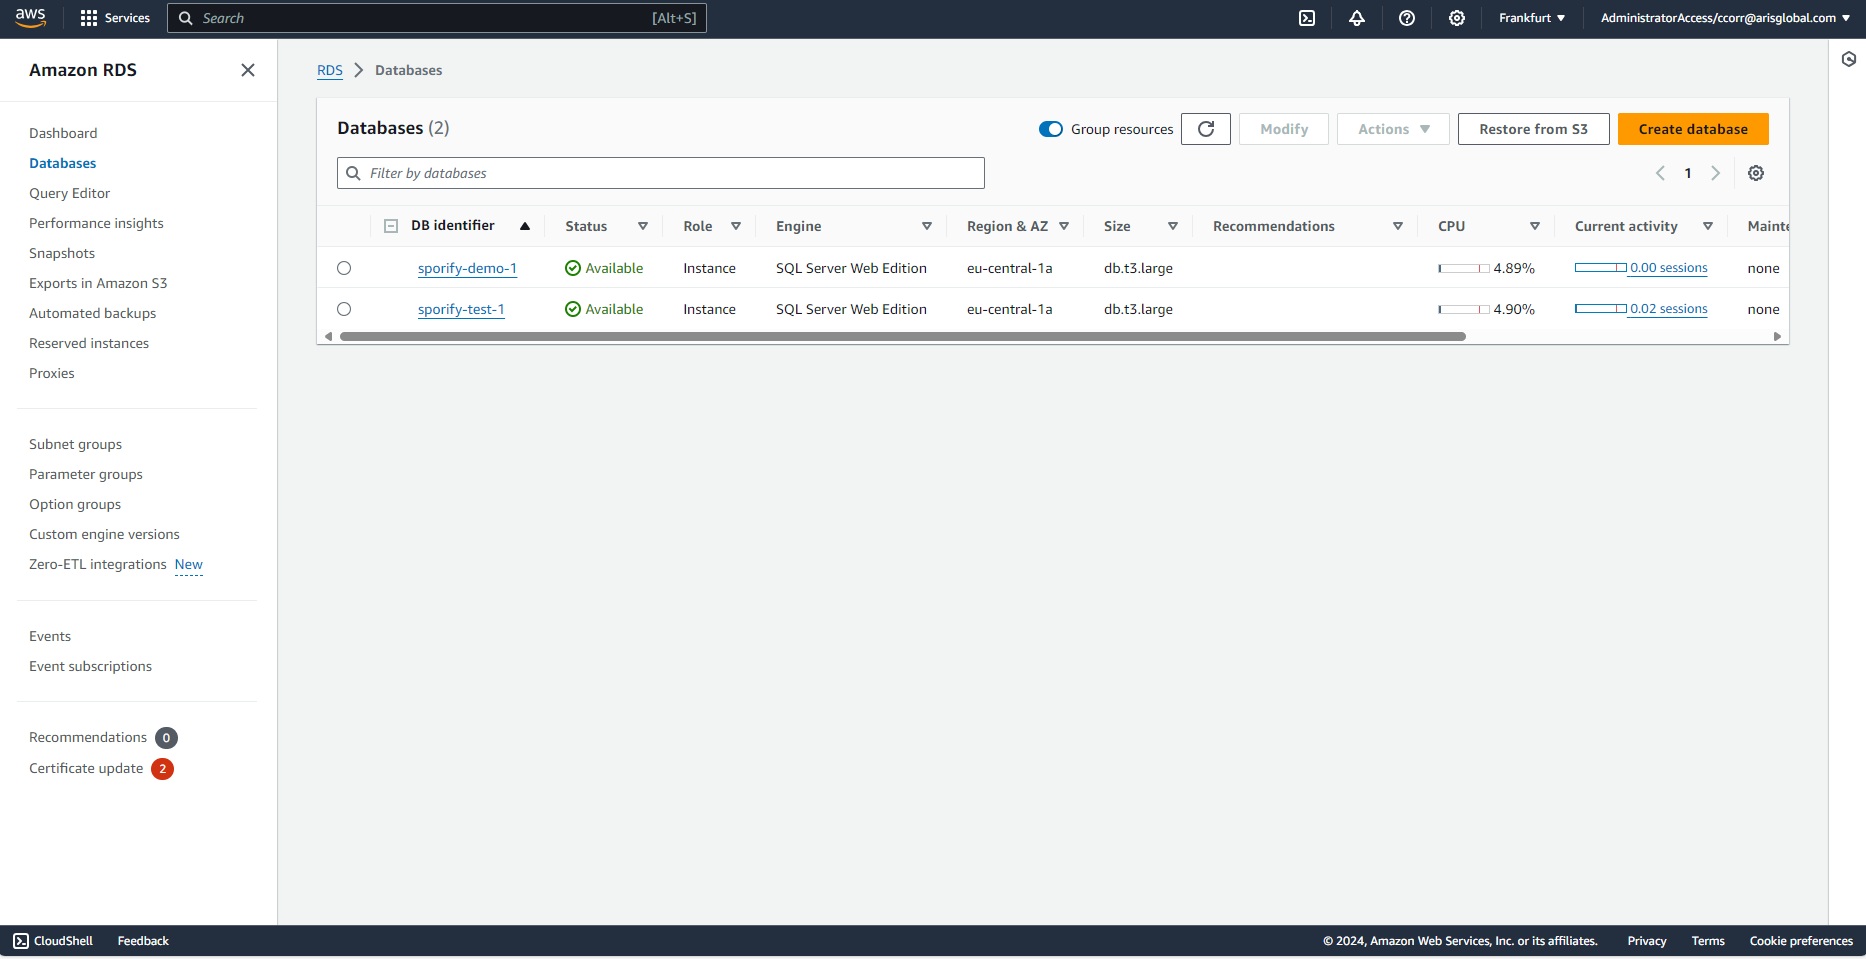Screen dimensions: 1866x959
Task: Open CloudShell from the top navigation bar
Action: (x=1307, y=18)
